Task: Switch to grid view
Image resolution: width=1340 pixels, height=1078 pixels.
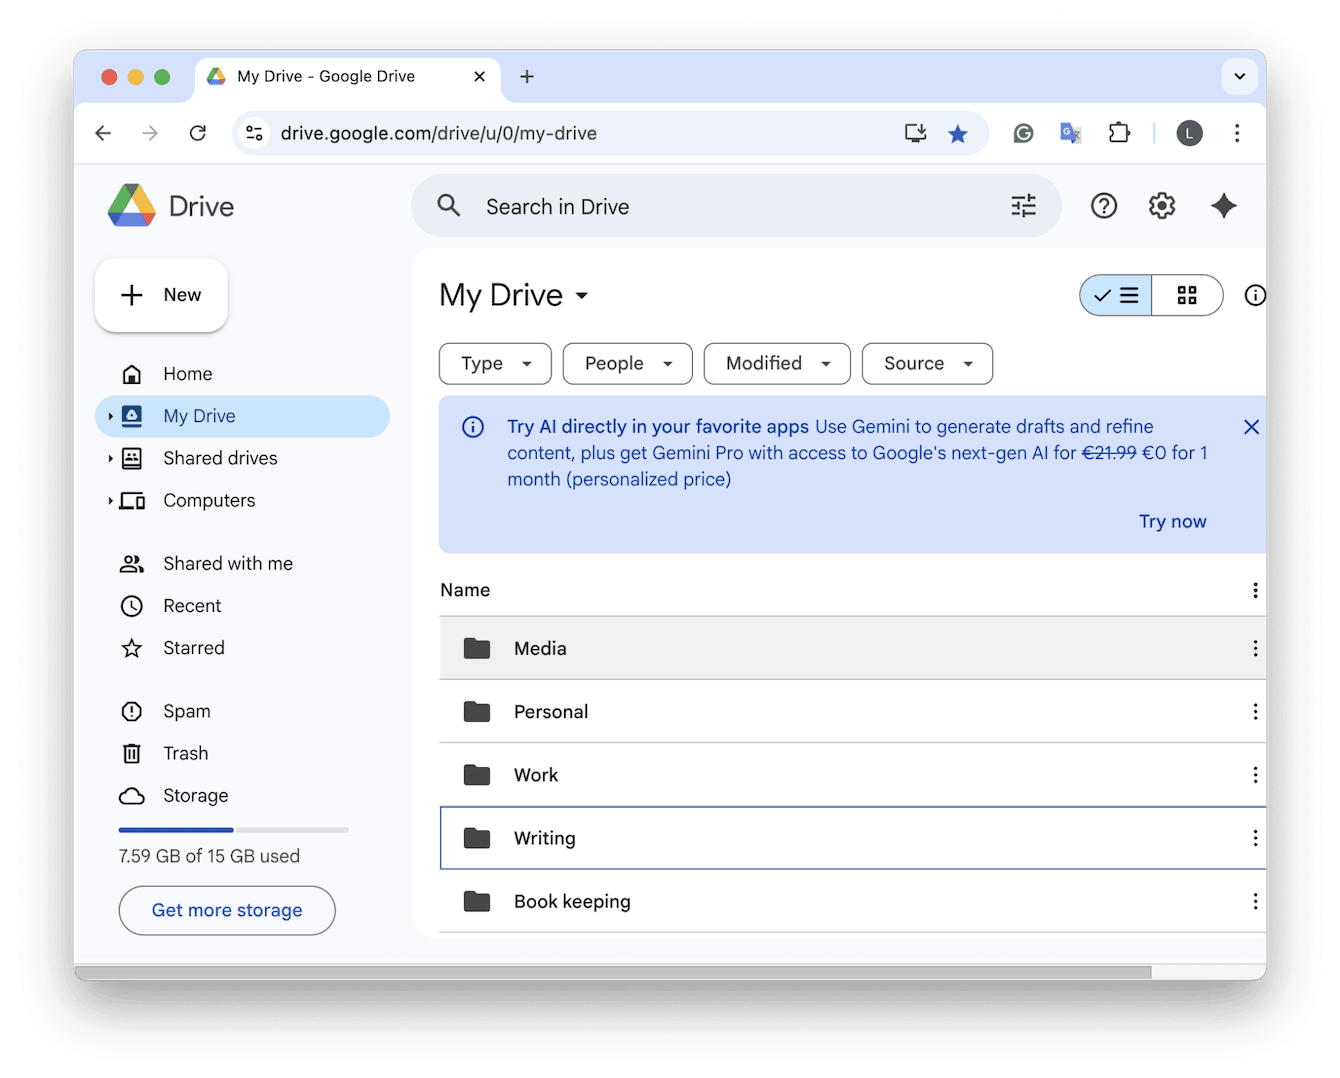Action: point(1187,295)
